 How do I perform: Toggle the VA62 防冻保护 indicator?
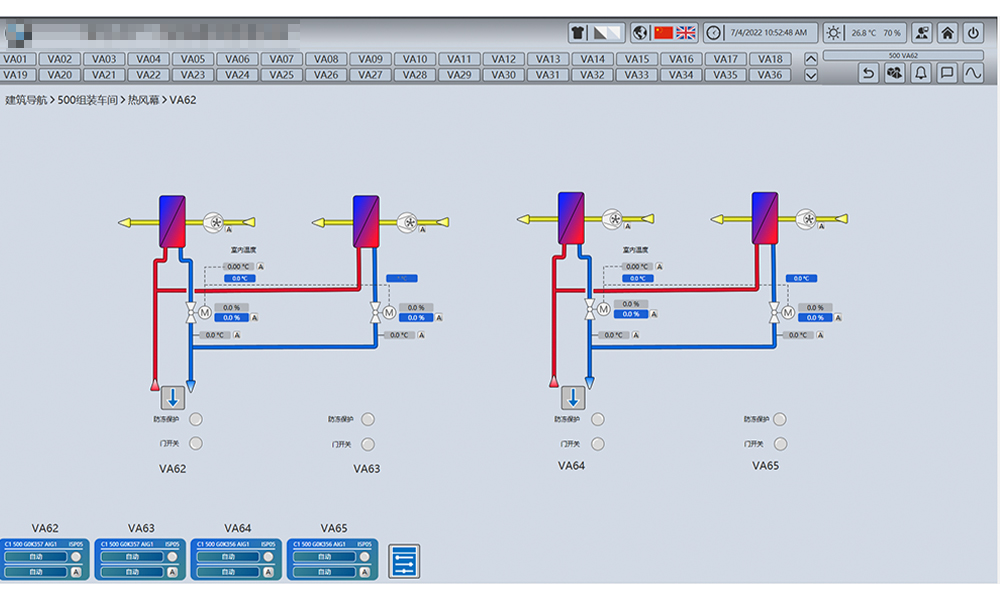[196, 420]
